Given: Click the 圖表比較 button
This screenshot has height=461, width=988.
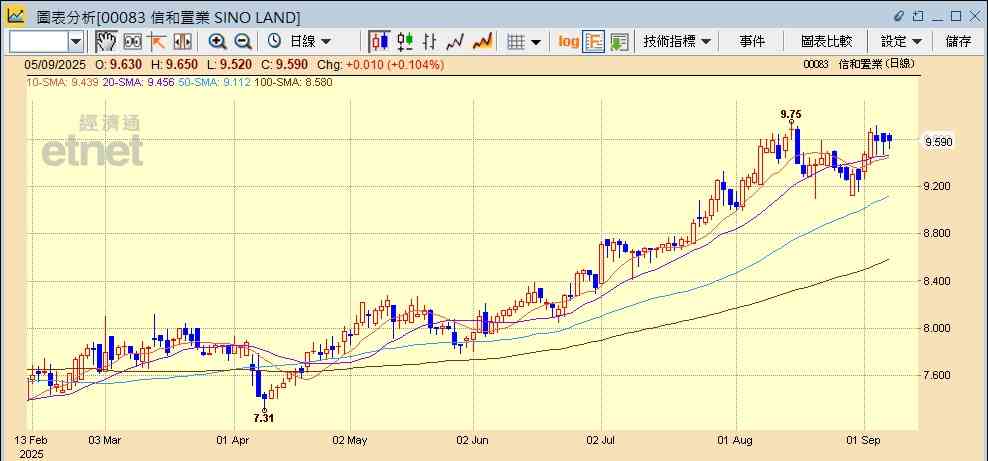Looking at the screenshot, I should click(827, 42).
